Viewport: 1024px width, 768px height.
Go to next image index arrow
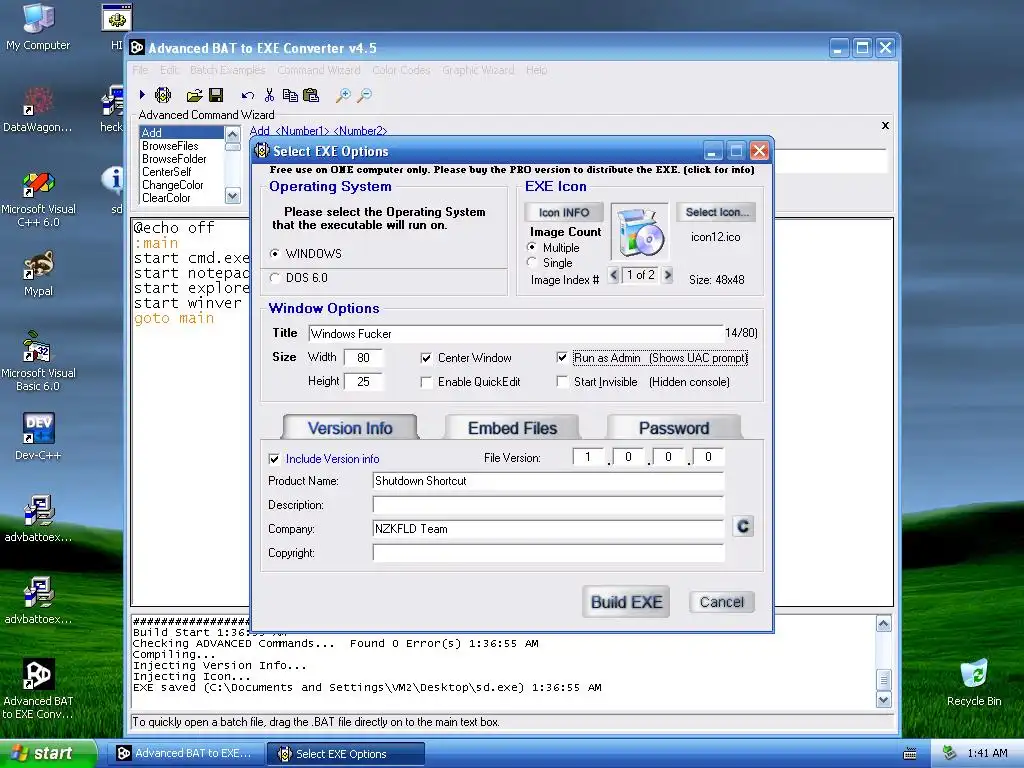click(x=667, y=275)
